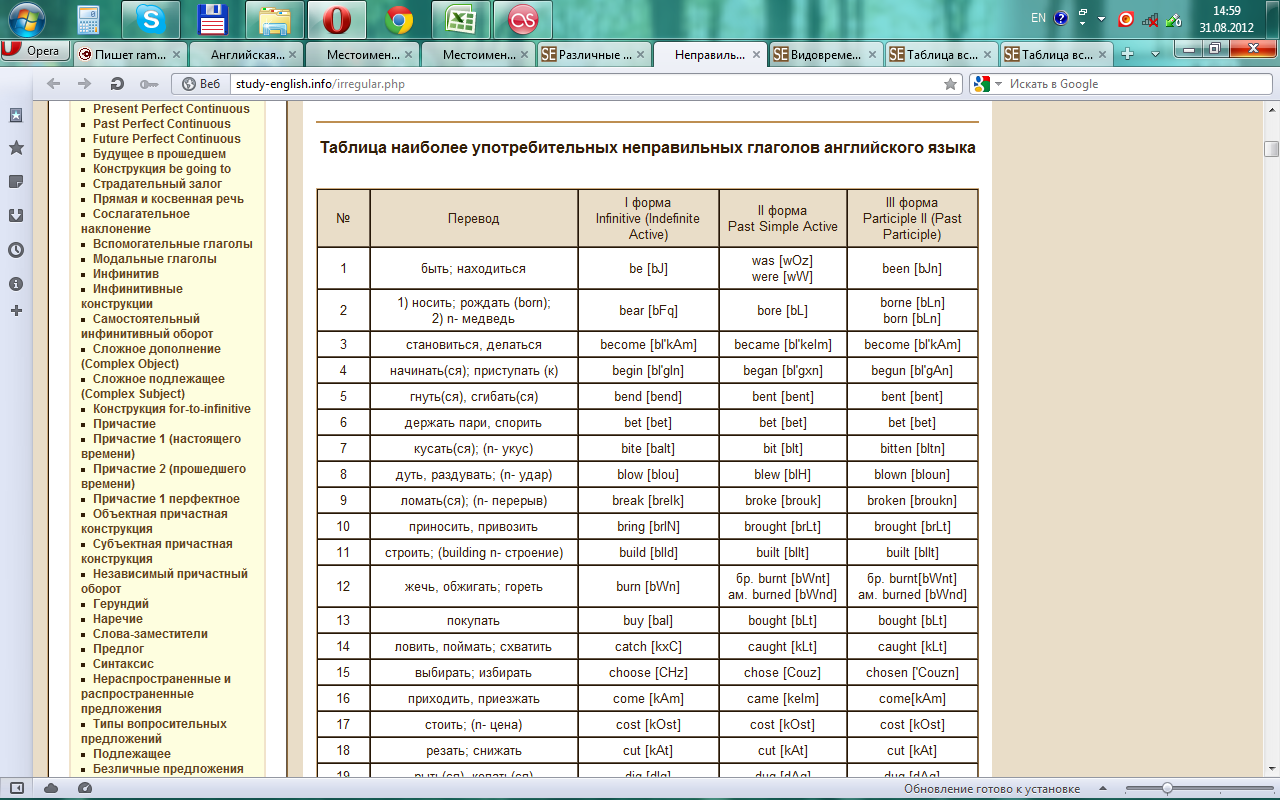Open the Синтаксис link

point(122,664)
